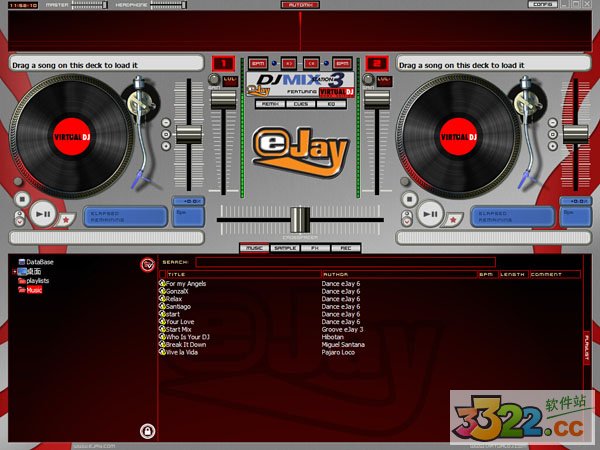Click the crossfader handle
Image resolution: width=600 pixels, height=450 pixels.
tap(300, 220)
